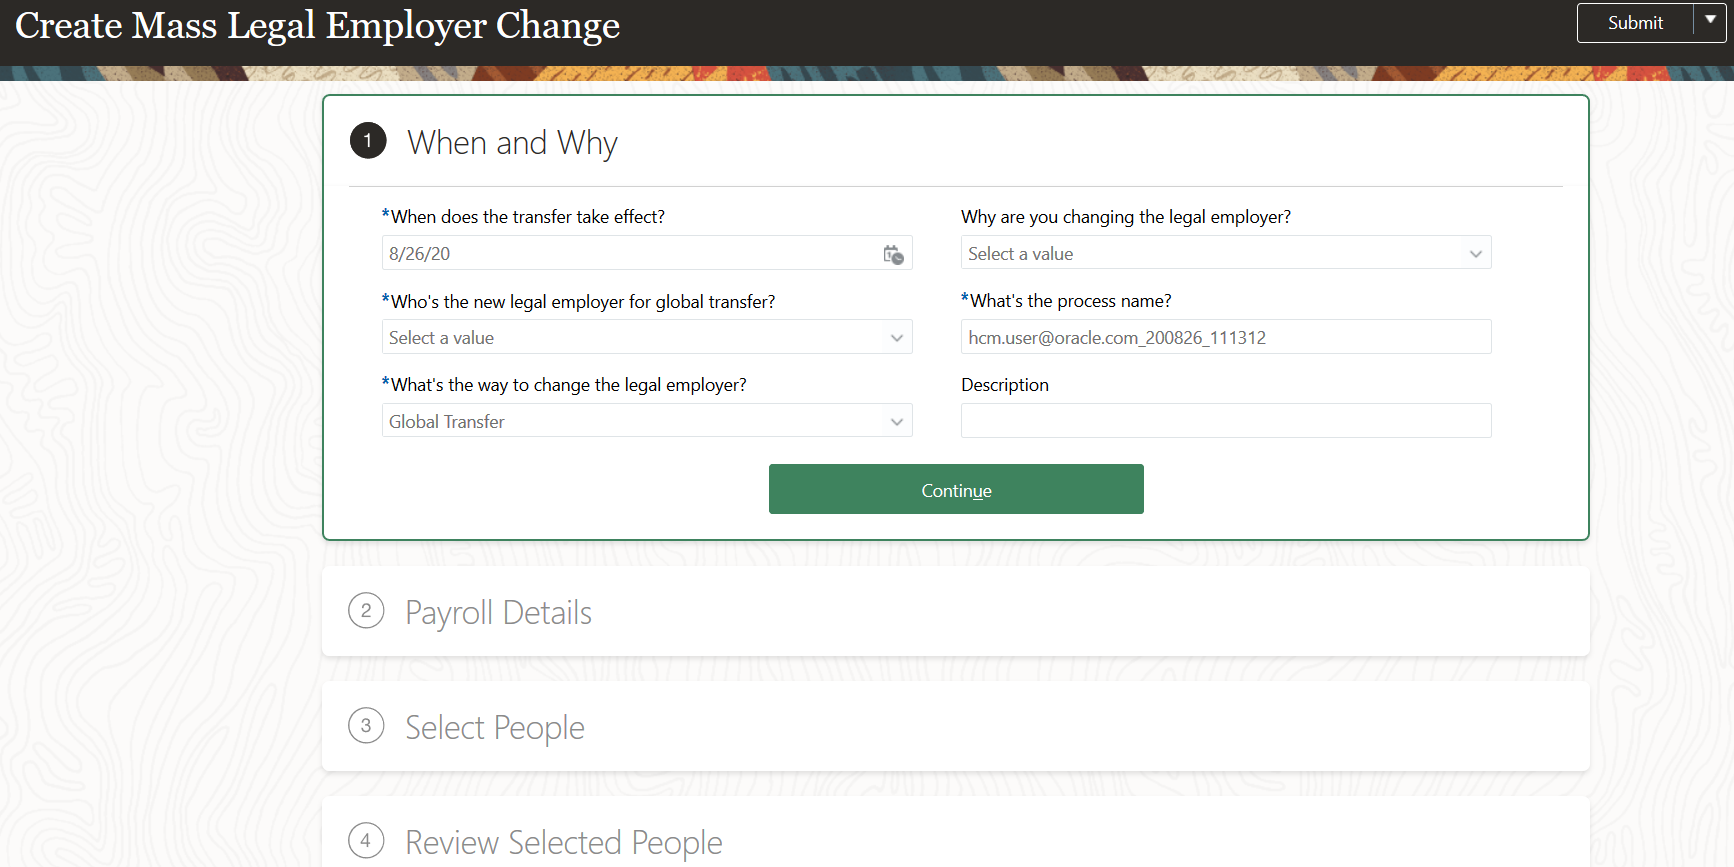Expand the legal employer change reason dropdown

click(x=1475, y=254)
